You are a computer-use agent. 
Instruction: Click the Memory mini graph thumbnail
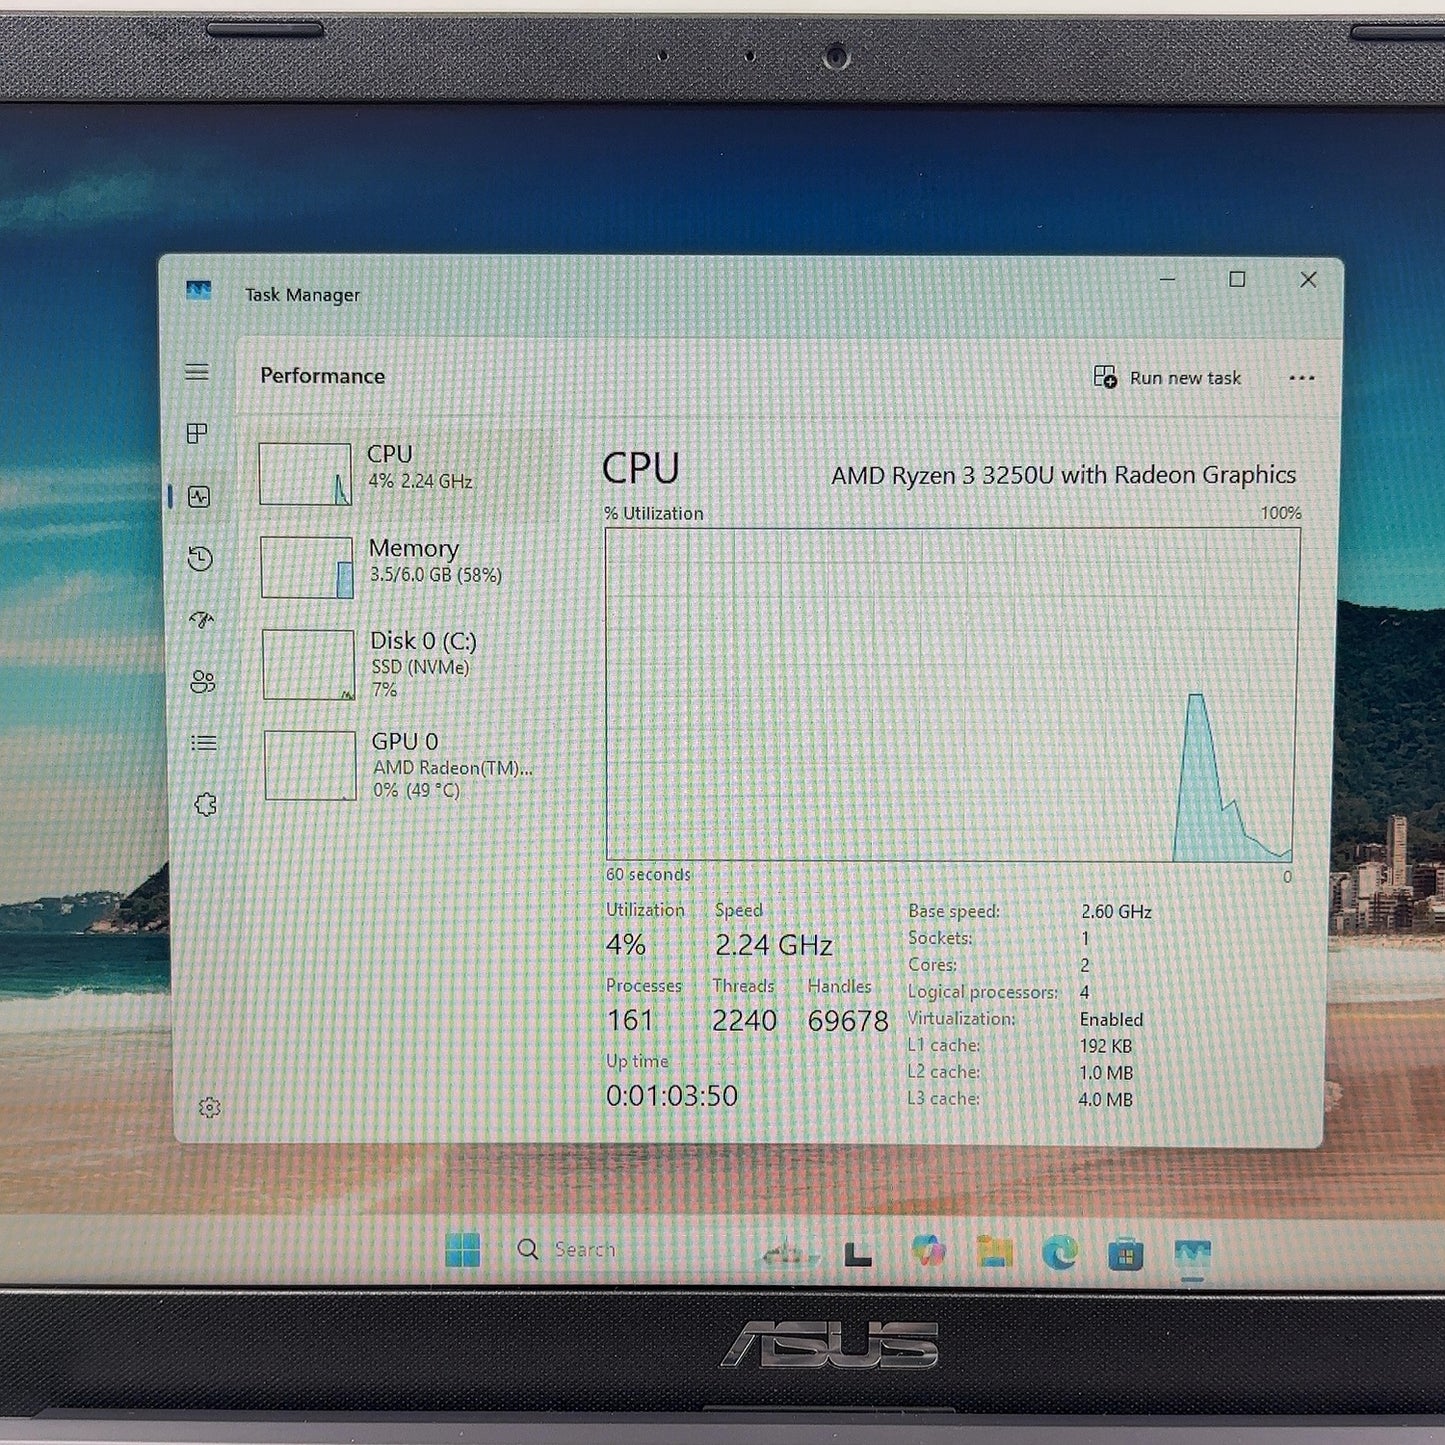click(x=307, y=567)
